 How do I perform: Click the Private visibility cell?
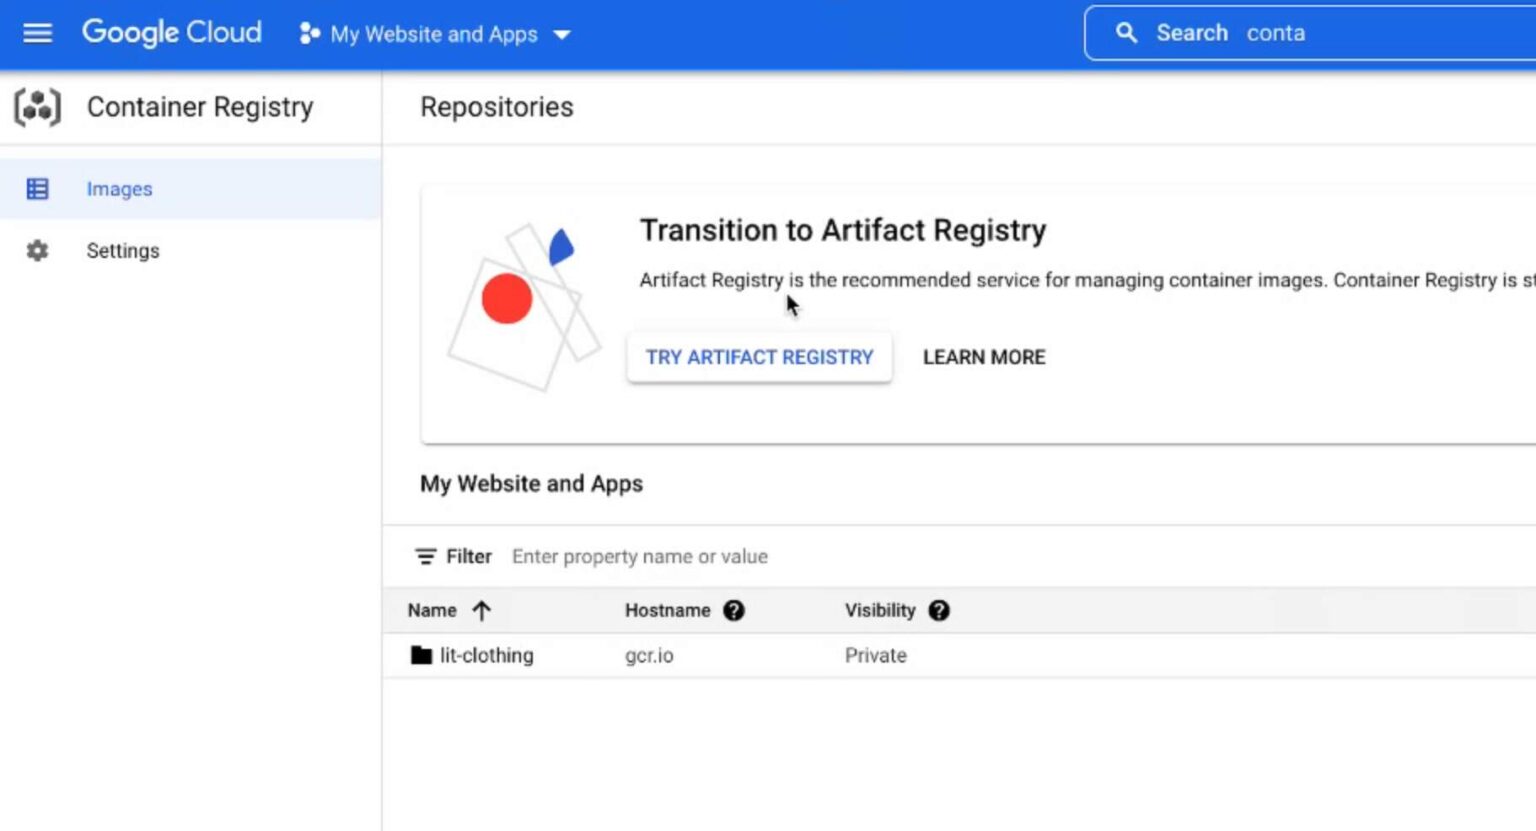tap(876, 655)
